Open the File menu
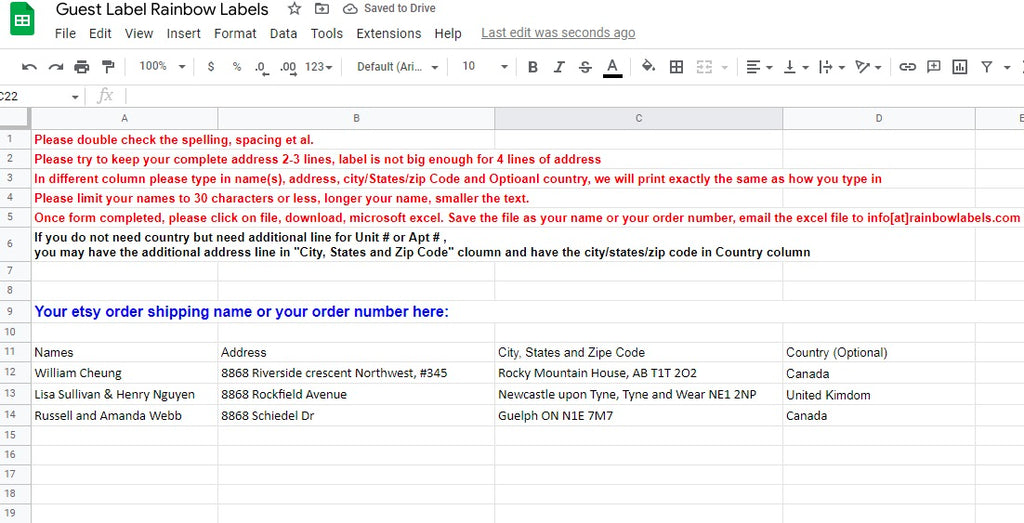 click(65, 33)
